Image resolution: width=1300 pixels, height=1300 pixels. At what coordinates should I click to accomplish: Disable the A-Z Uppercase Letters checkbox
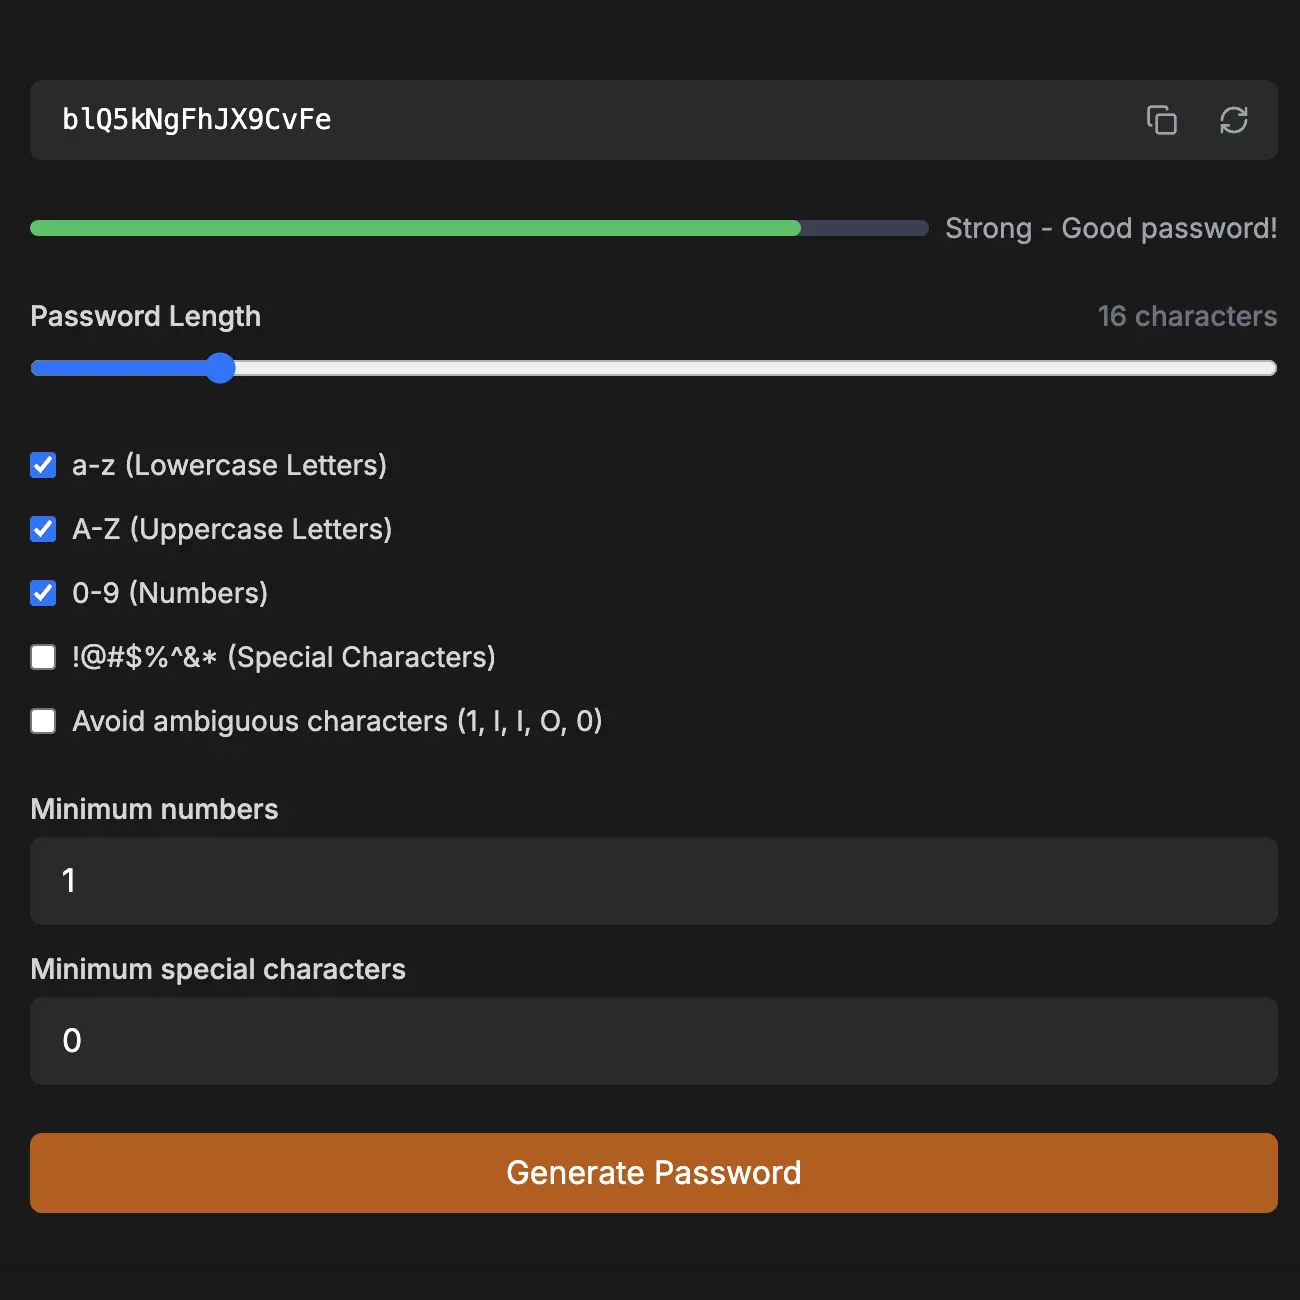click(43, 529)
